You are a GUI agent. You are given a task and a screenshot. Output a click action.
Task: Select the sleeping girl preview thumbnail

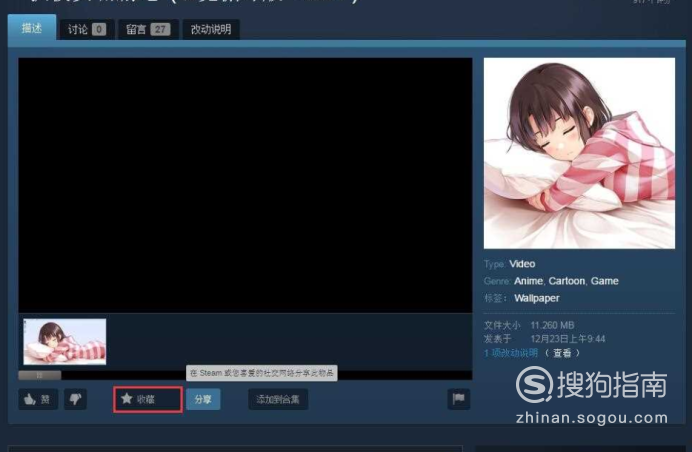(x=65, y=342)
